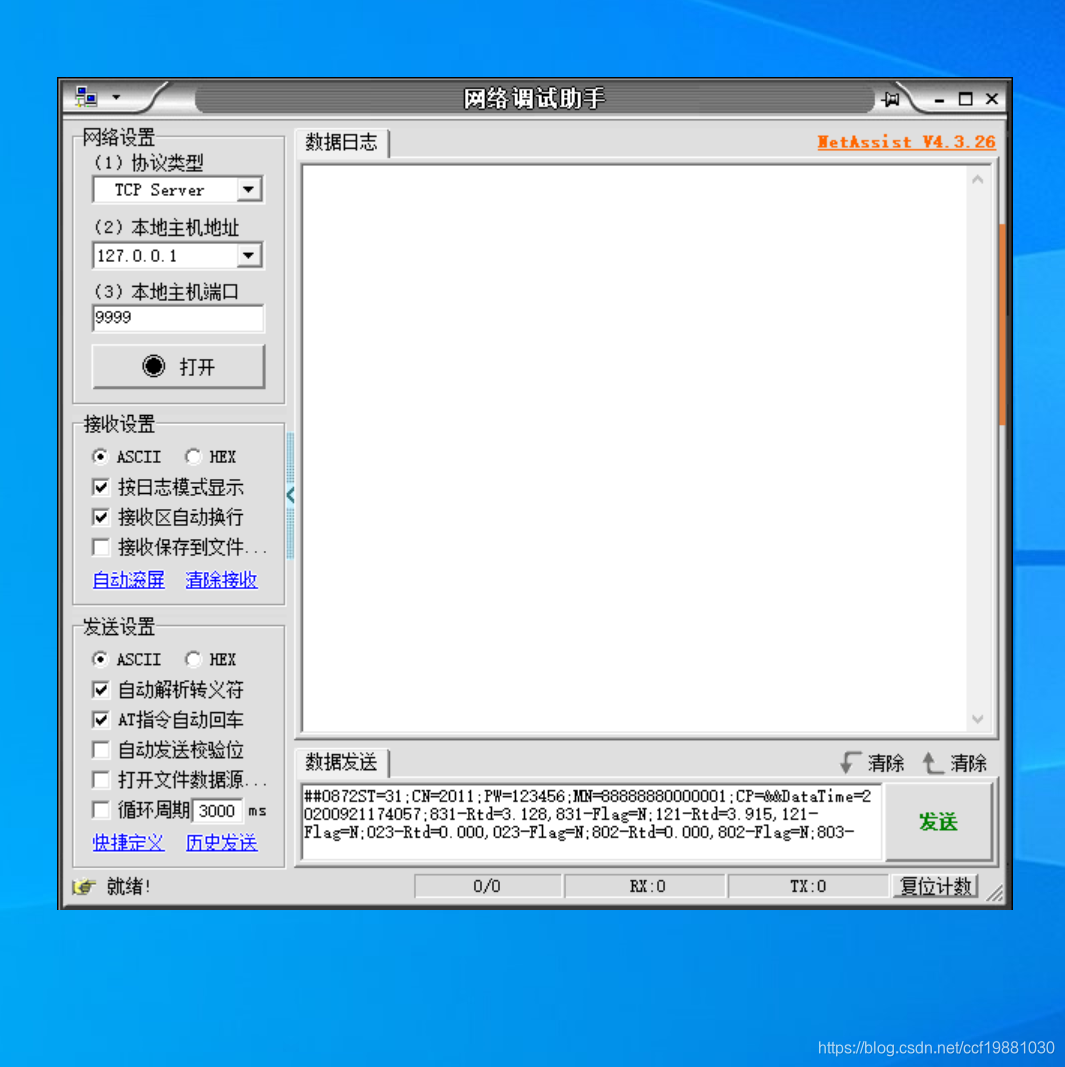Click the log area scroll down arrow

click(x=978, y=719)
